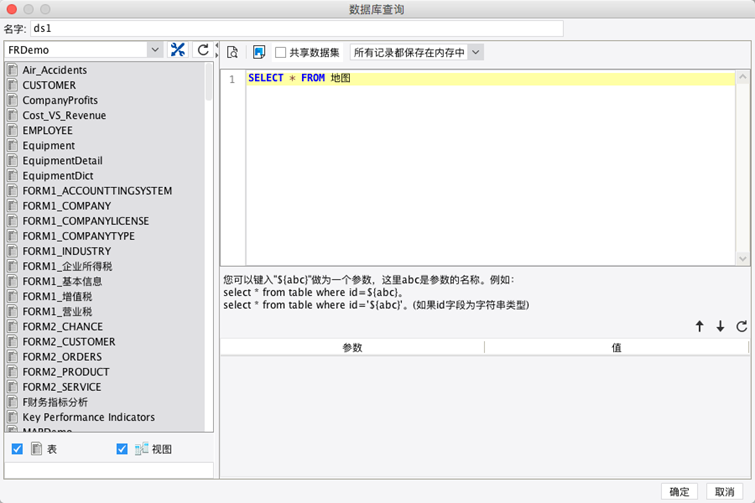
Task: Select the Key Performance Indicators table
Action: [89, 417]
